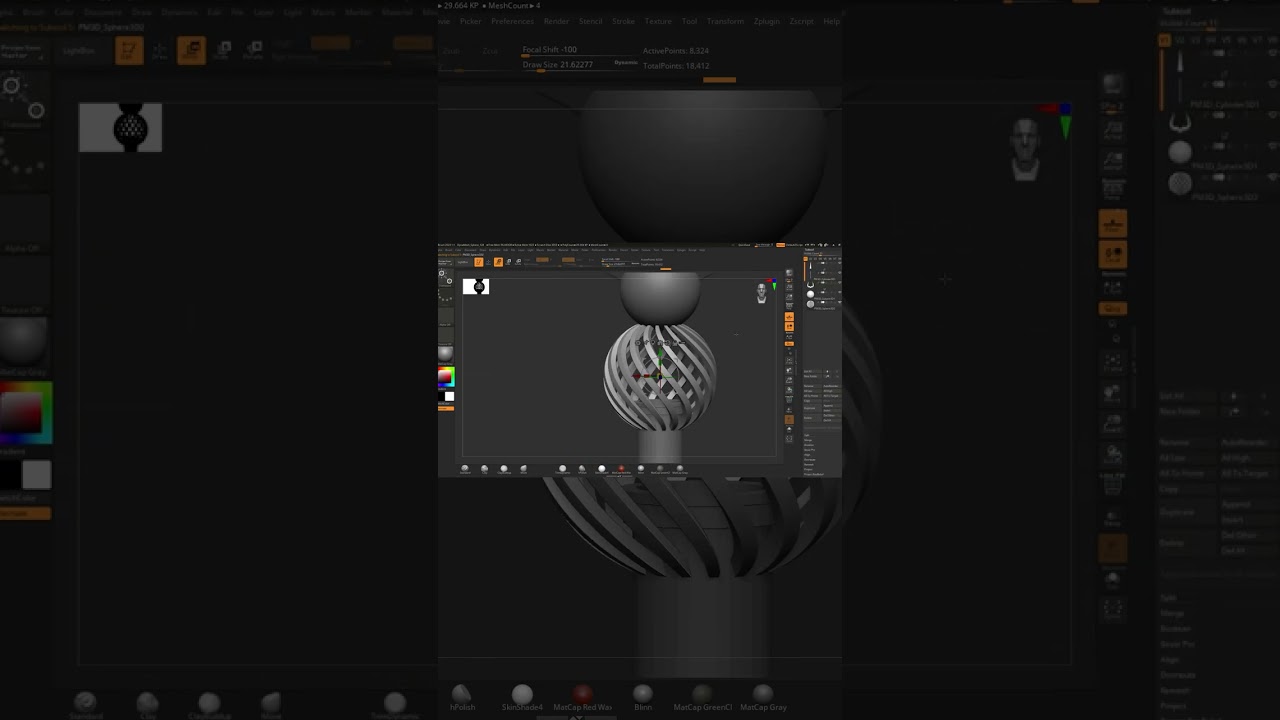Expand the Merge section in dimmed panel

pyautogui.click(x=1172, y=613)
